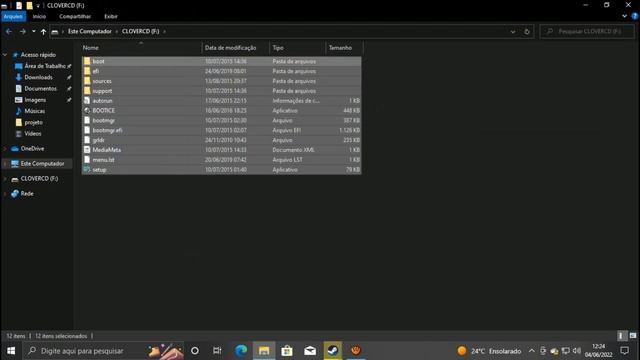Select the BOOTICE application icon
The height and width of the screenshot is (360, 640).
[x=87, y=110]
